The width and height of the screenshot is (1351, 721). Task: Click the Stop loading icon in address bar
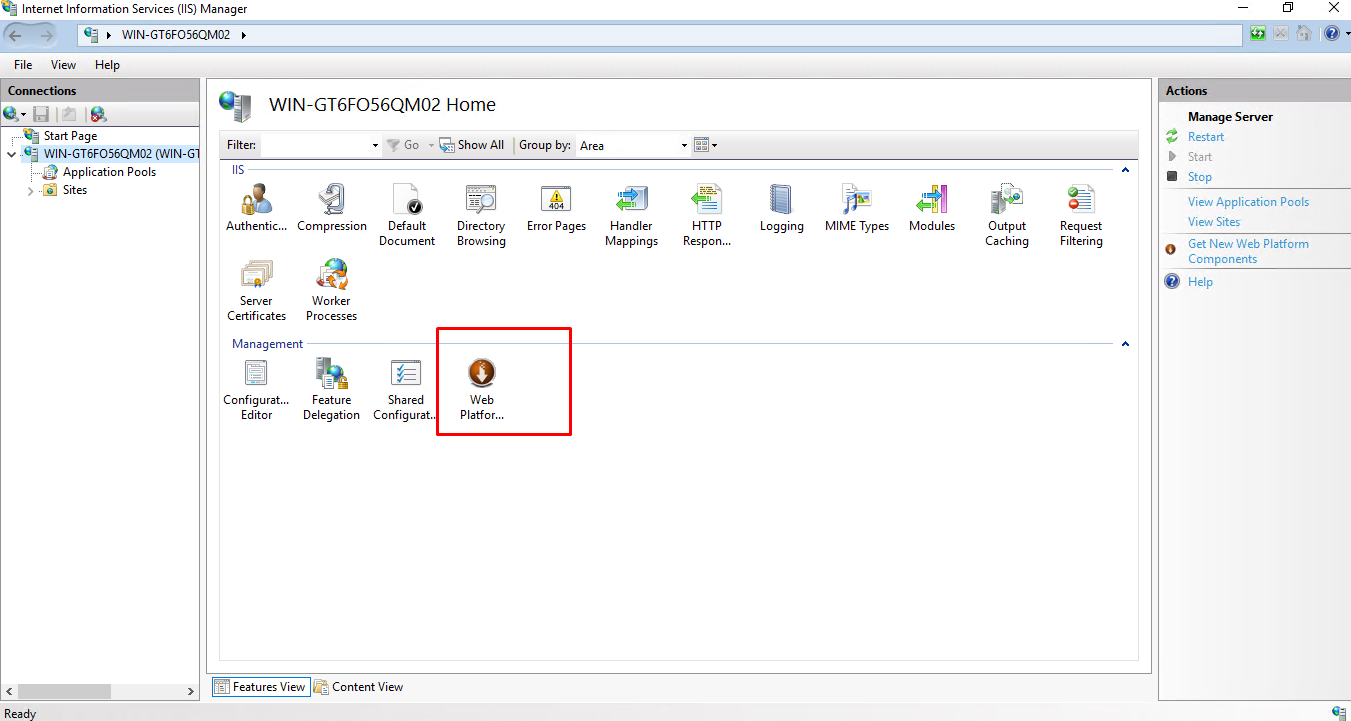(x=1281, y=33)
